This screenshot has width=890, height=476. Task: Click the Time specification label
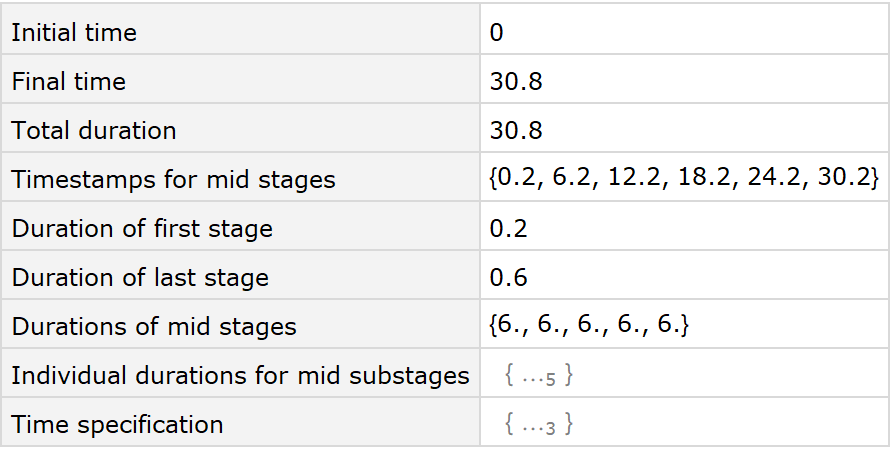click(117, 425)
